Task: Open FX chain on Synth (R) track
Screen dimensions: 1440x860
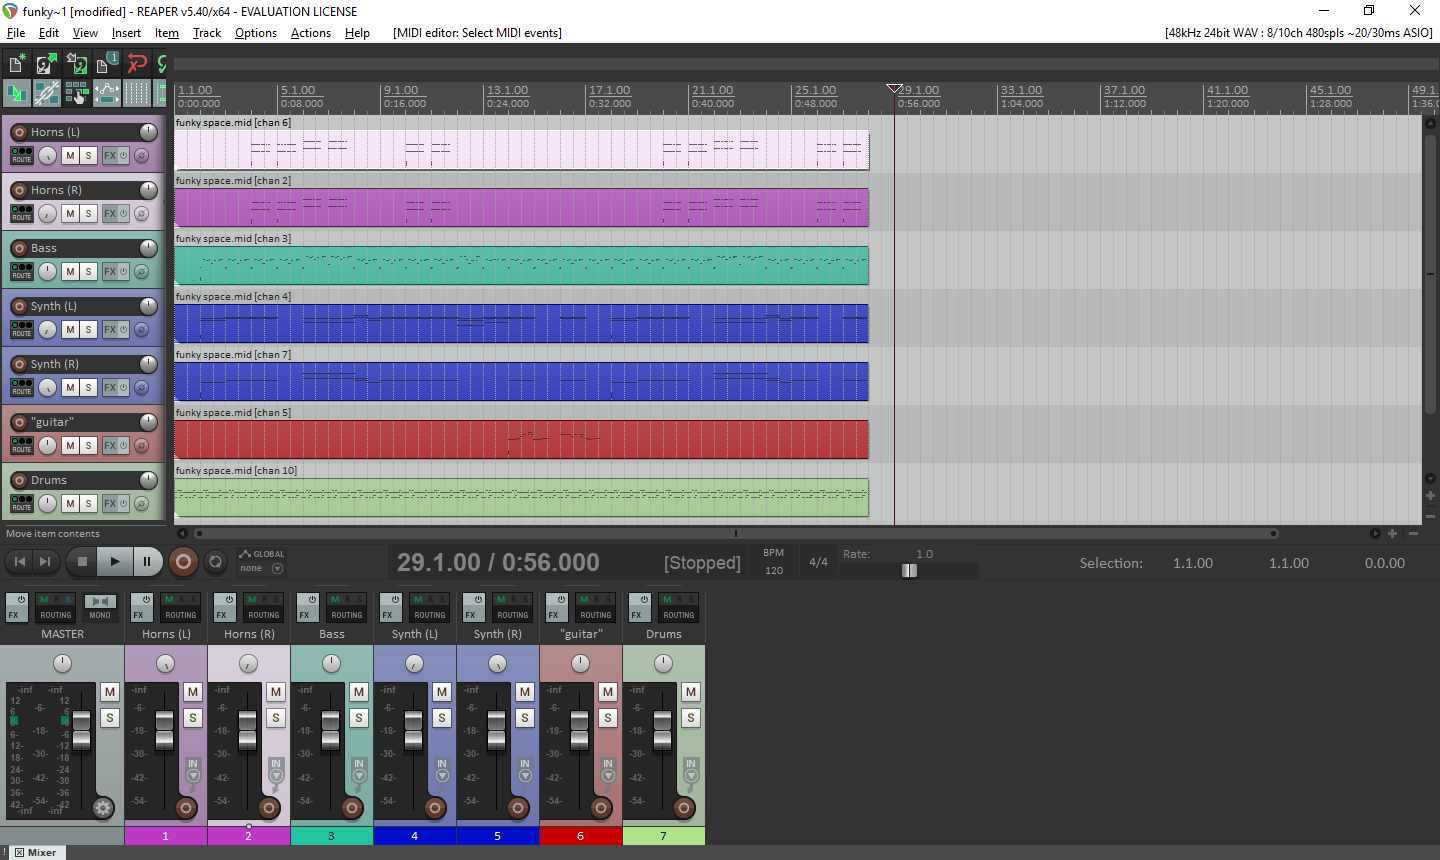Action: [x=110, y=388]
